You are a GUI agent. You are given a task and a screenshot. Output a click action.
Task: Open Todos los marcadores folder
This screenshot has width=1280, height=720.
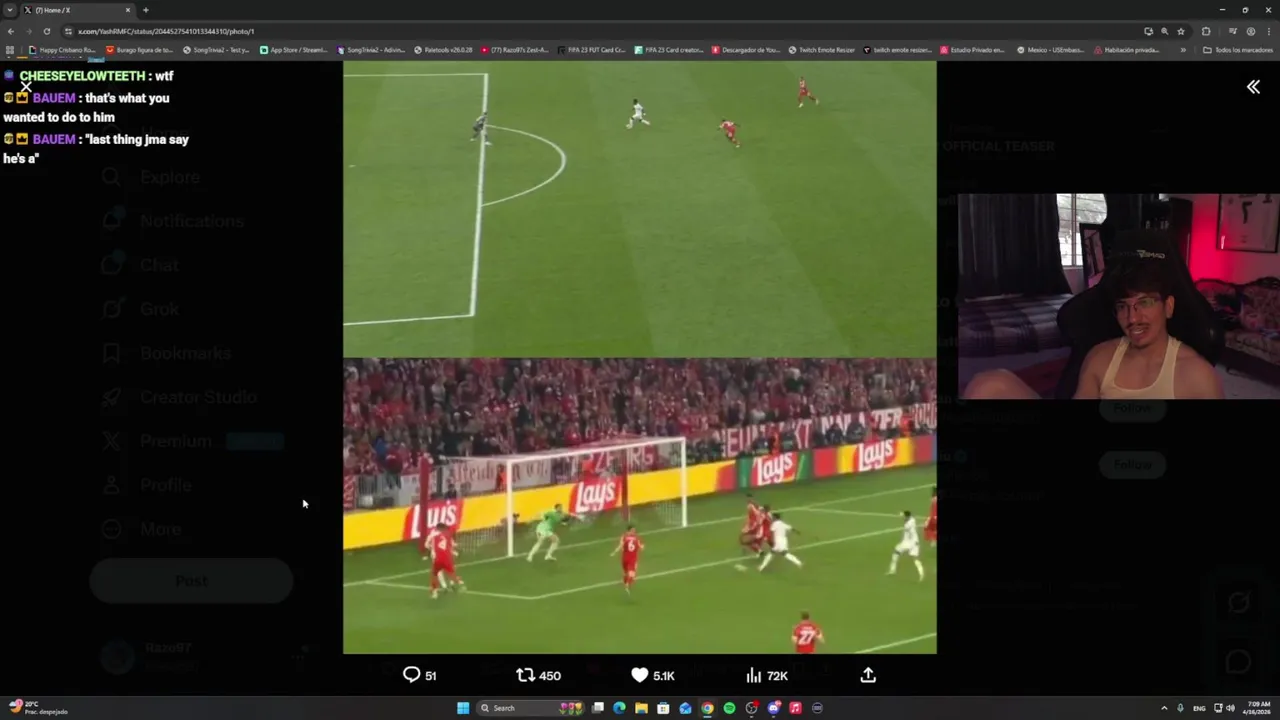pos(1238,50)
